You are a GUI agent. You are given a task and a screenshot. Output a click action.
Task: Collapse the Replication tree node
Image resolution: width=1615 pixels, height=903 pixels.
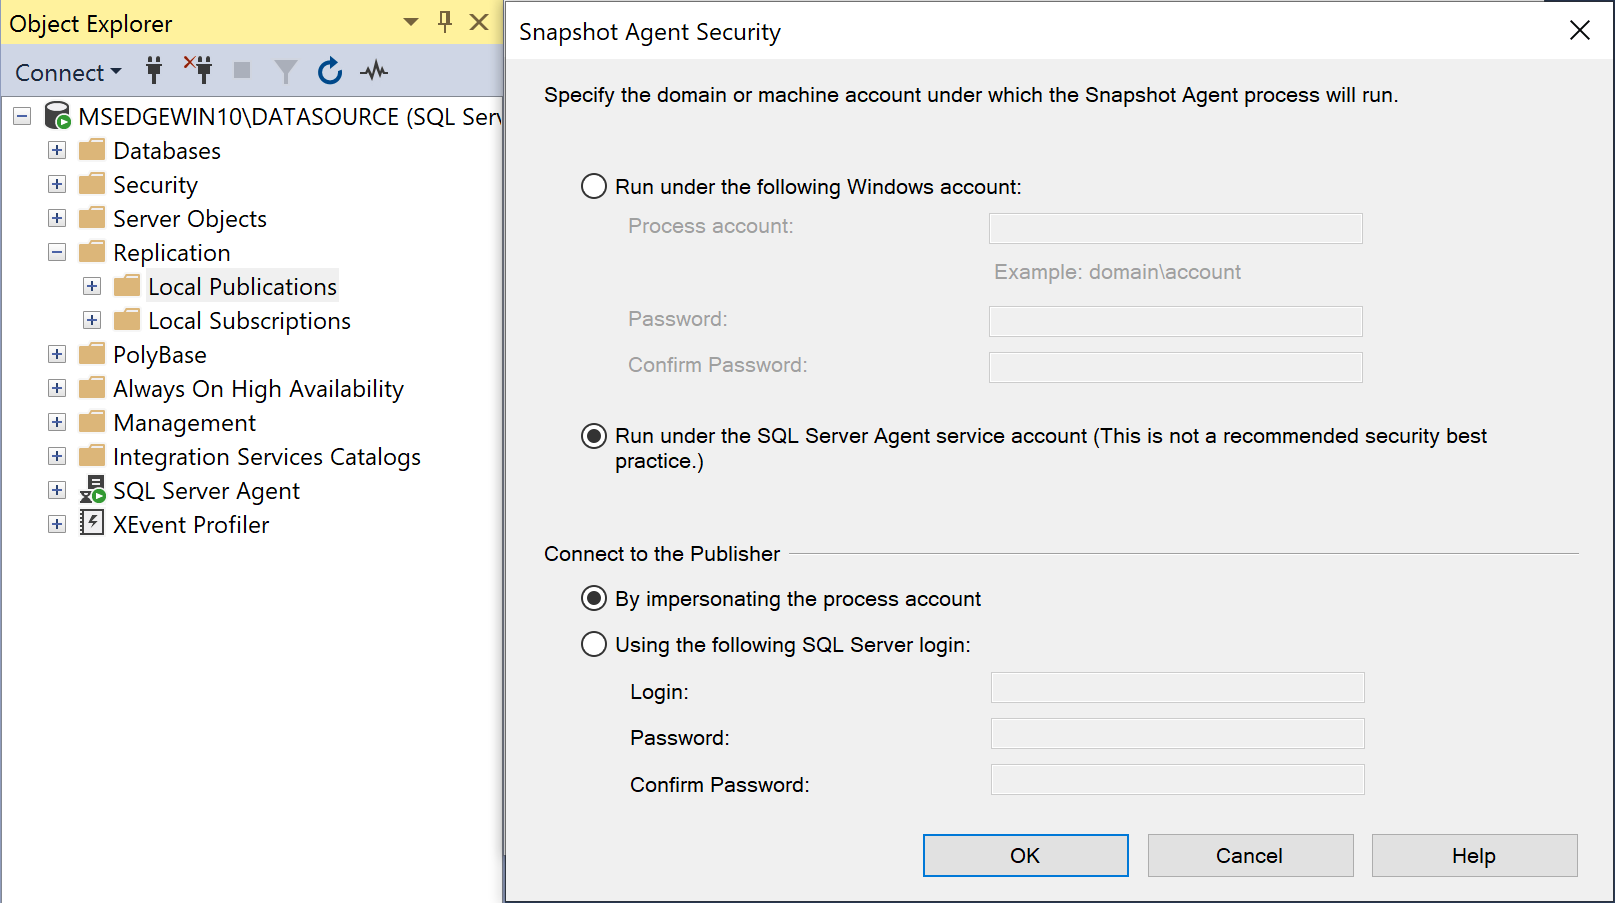click(x=56, y=252)
